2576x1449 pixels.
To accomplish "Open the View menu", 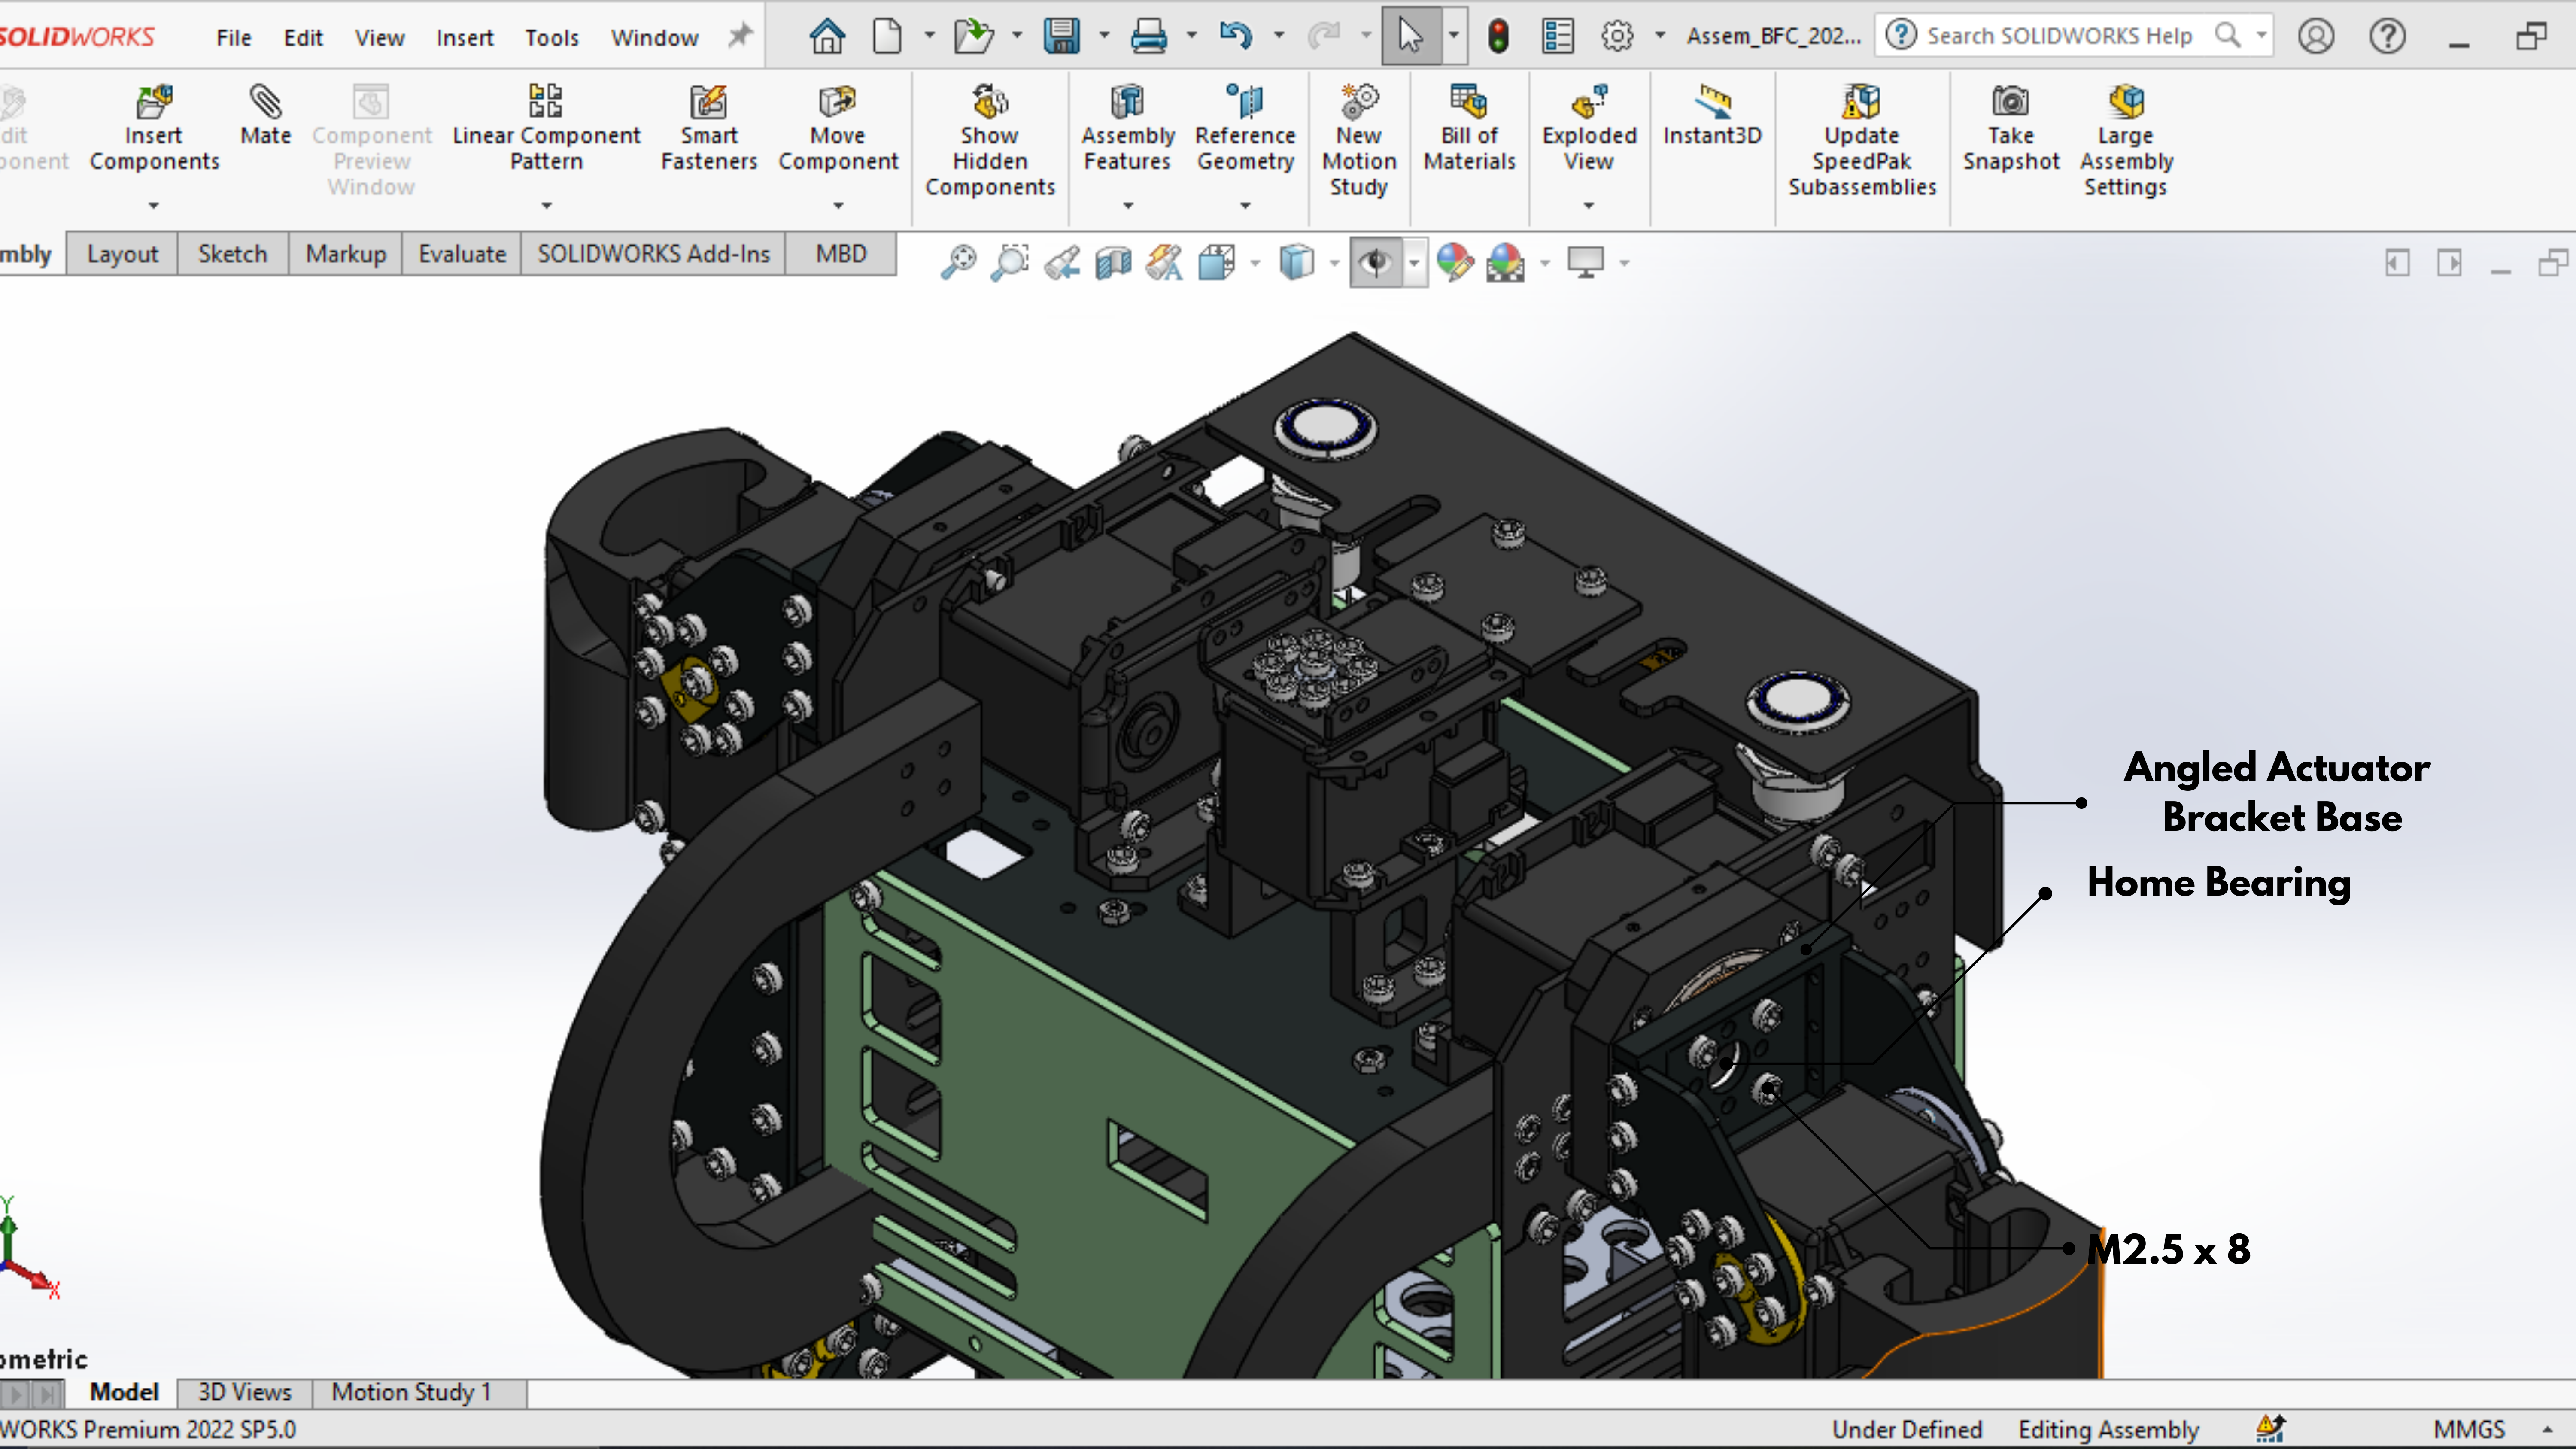I will pos(379,38).
